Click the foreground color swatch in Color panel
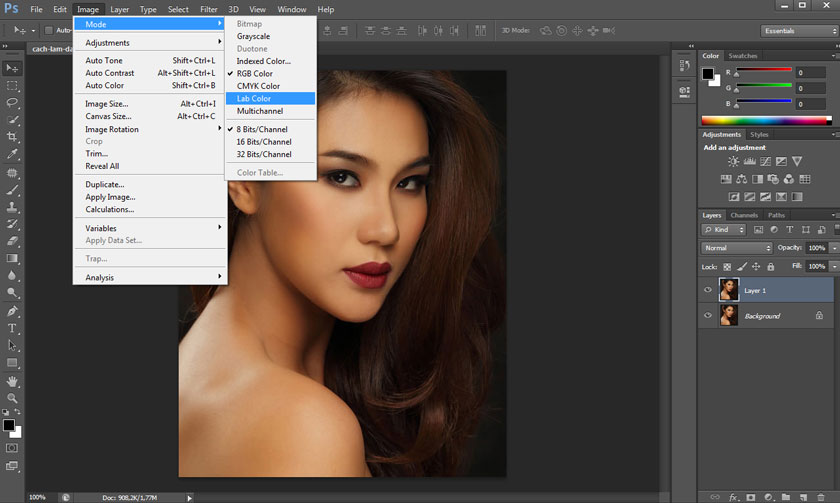The image size is (840, 503). tap(708, 74)
